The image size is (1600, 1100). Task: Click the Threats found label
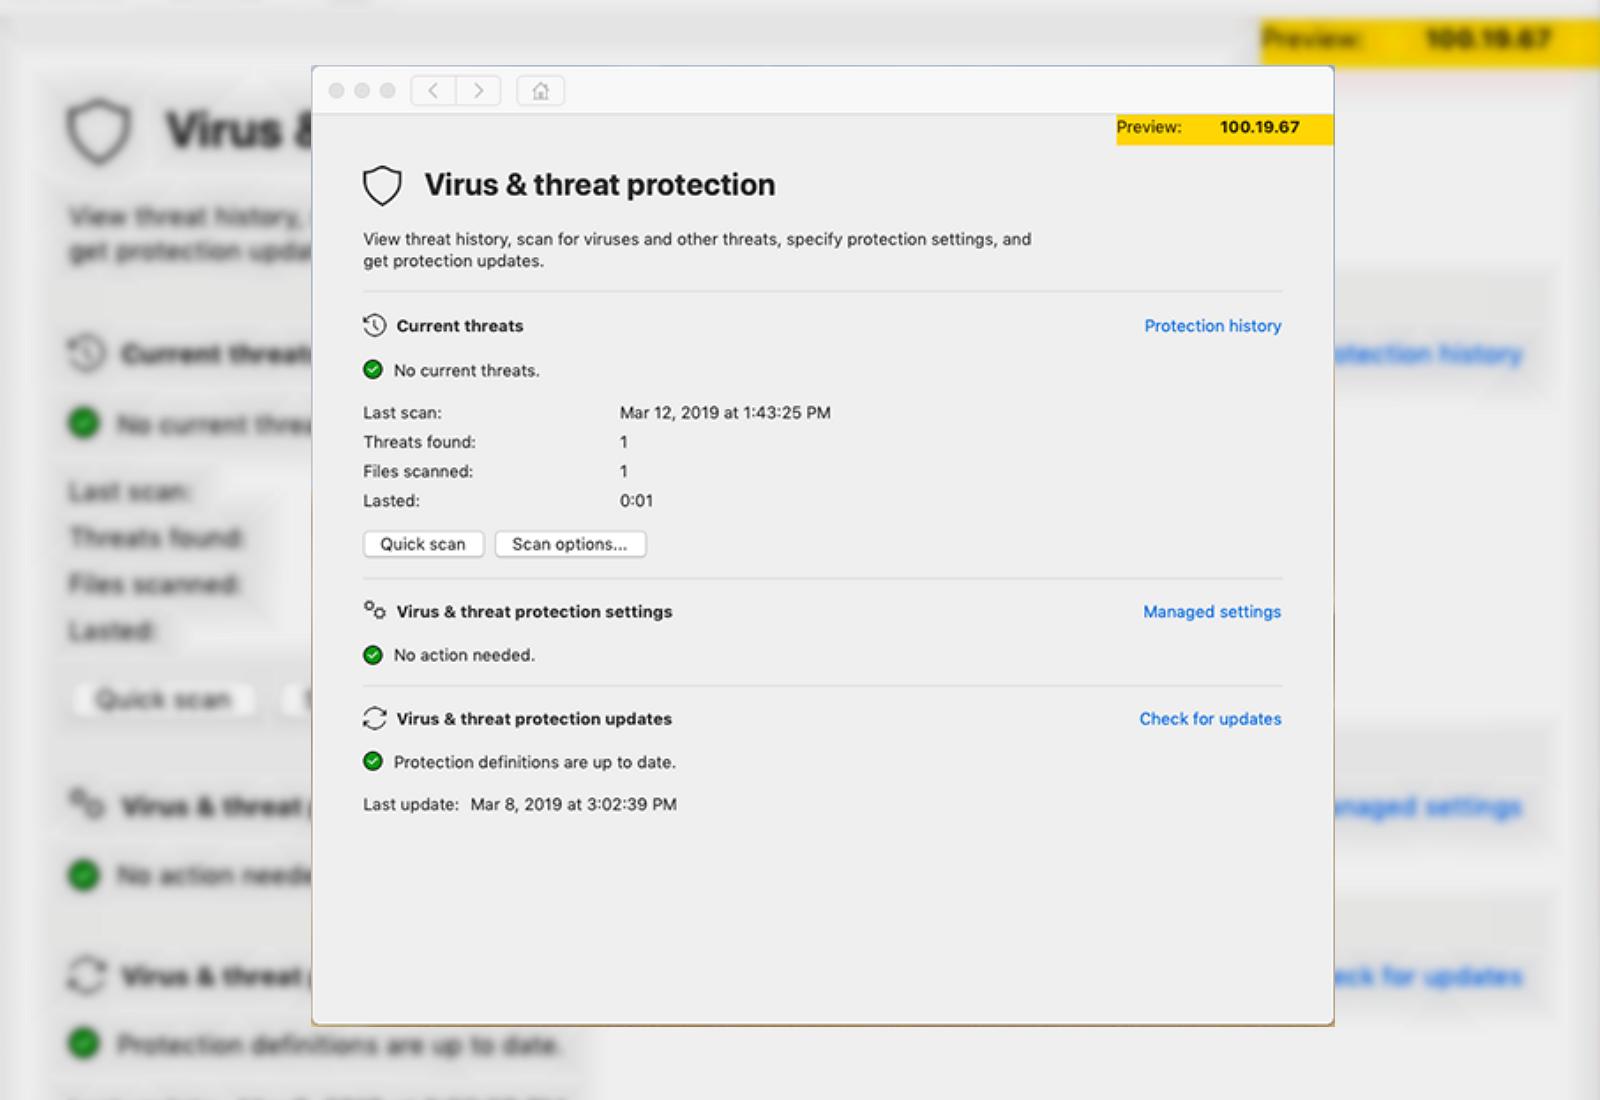(419, 442)
